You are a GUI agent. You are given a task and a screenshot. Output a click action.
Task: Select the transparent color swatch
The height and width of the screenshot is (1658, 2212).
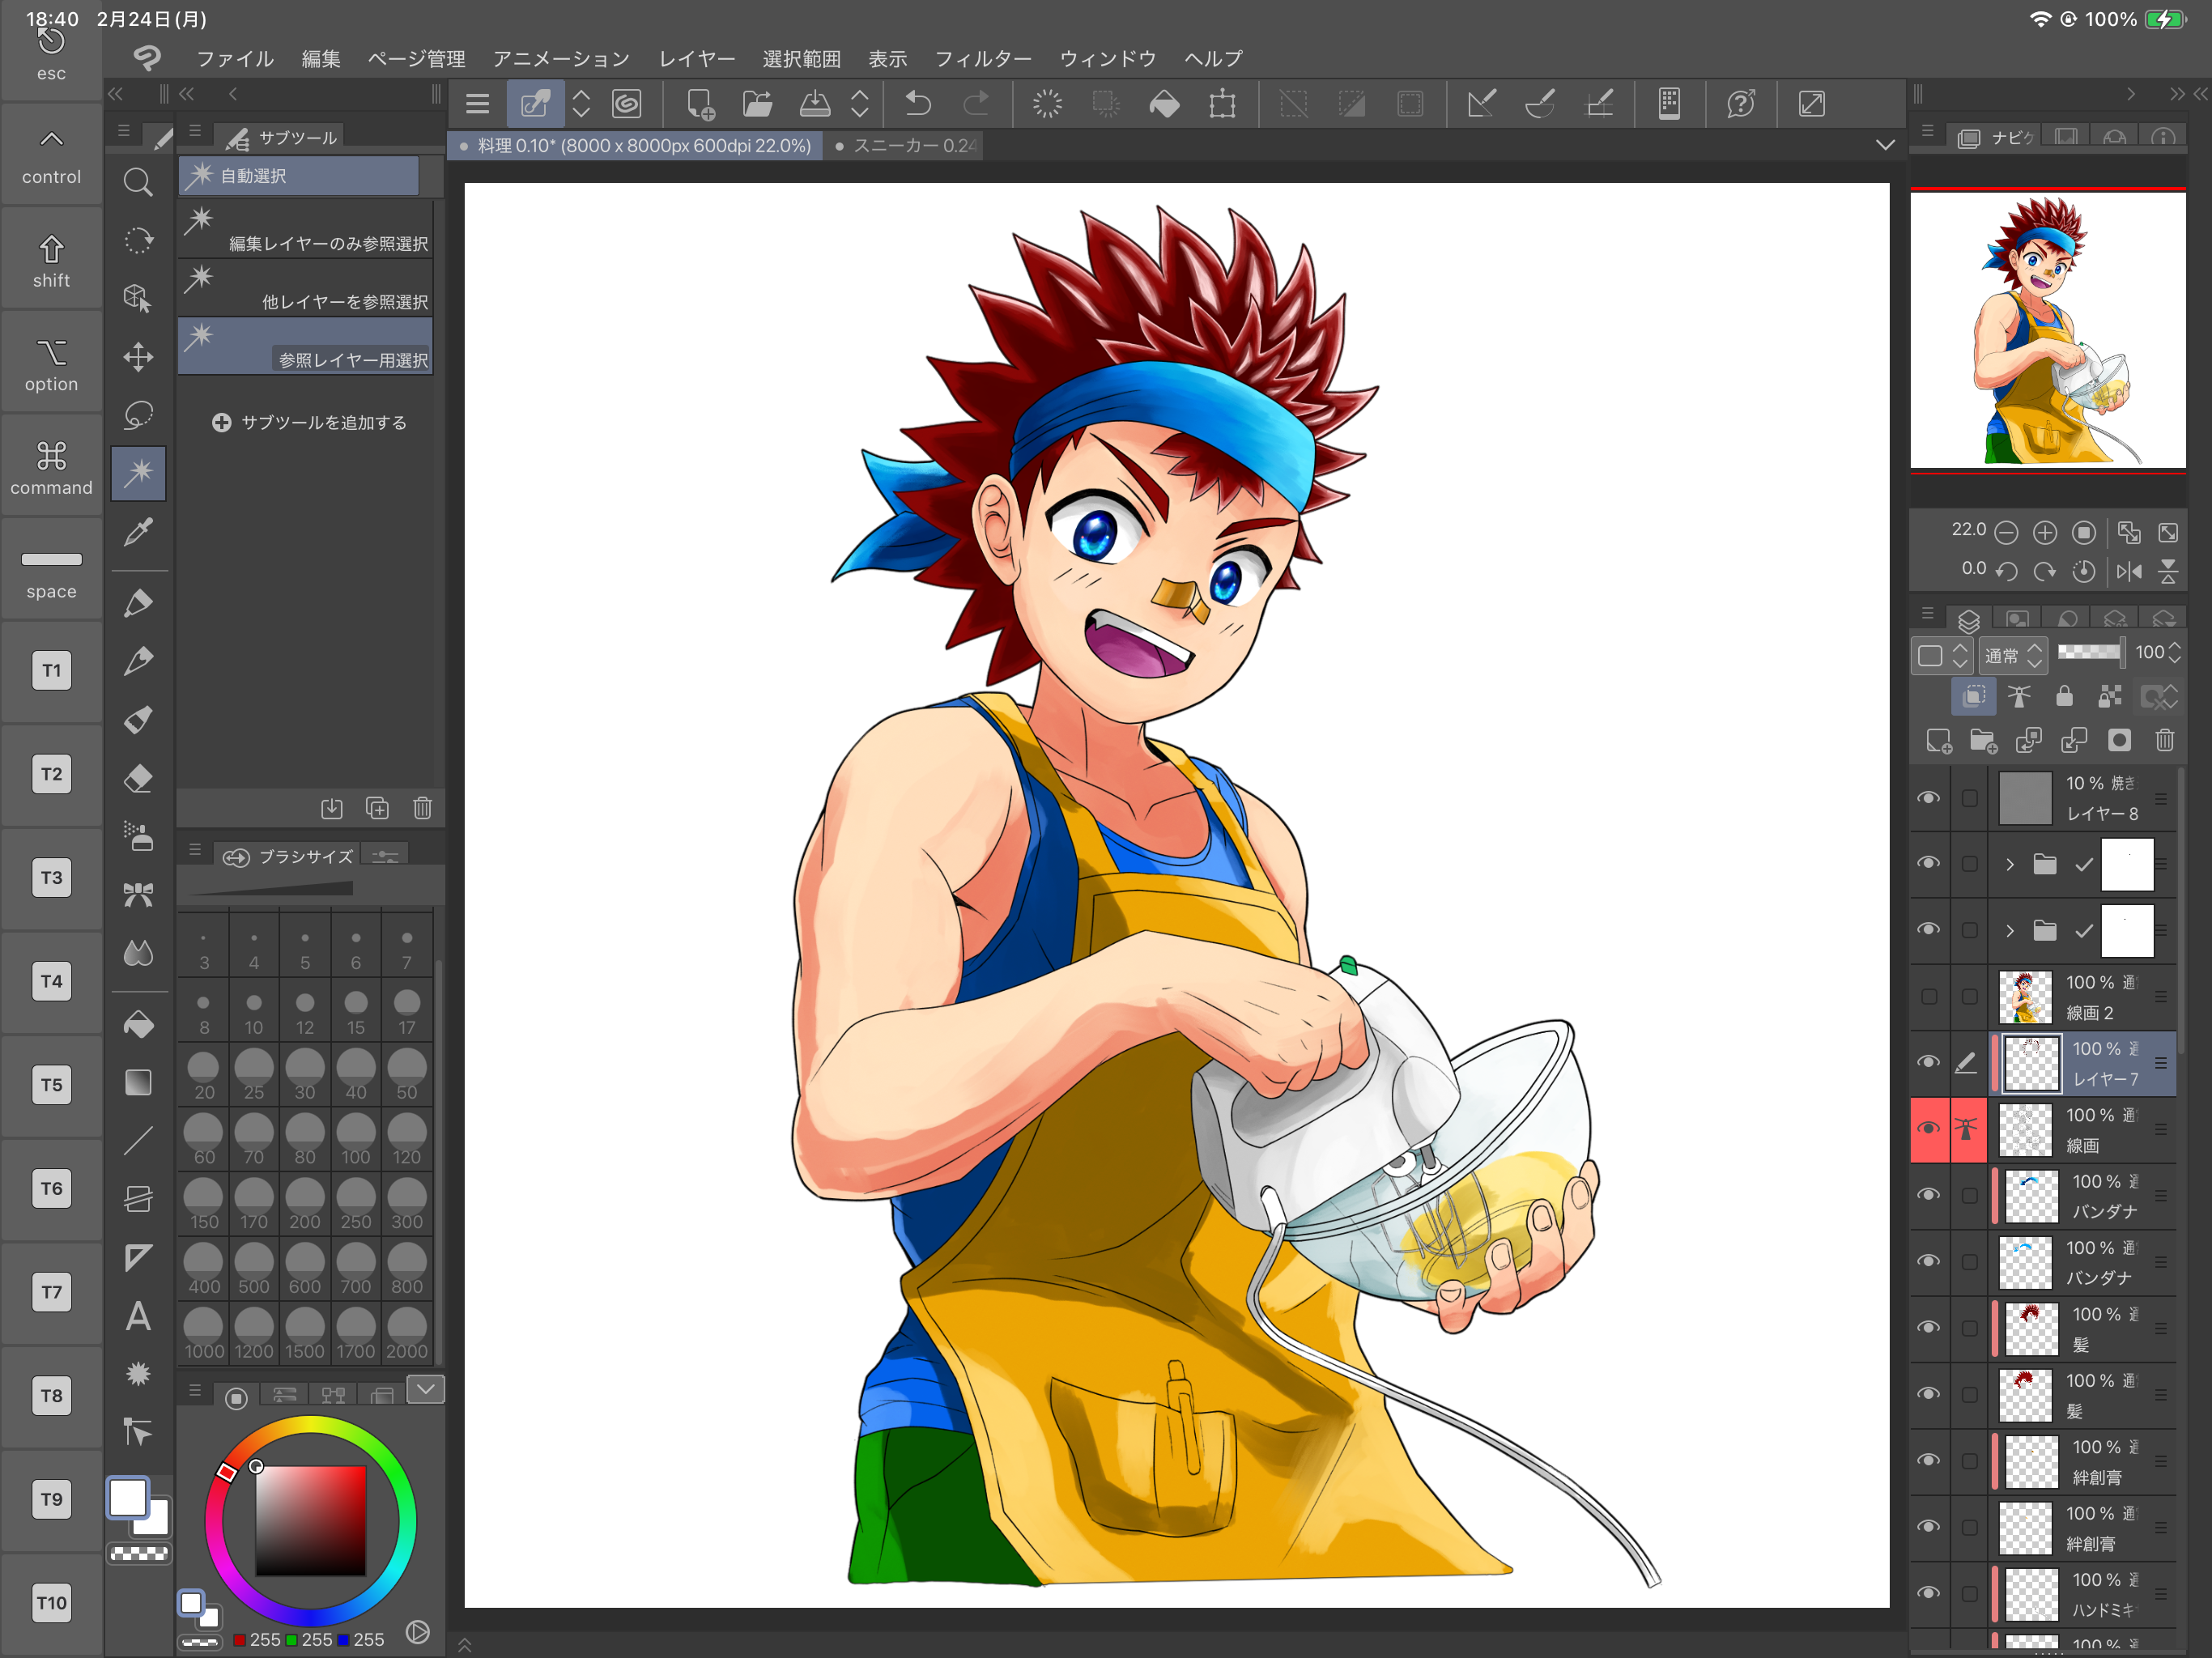coord(138,1553)
